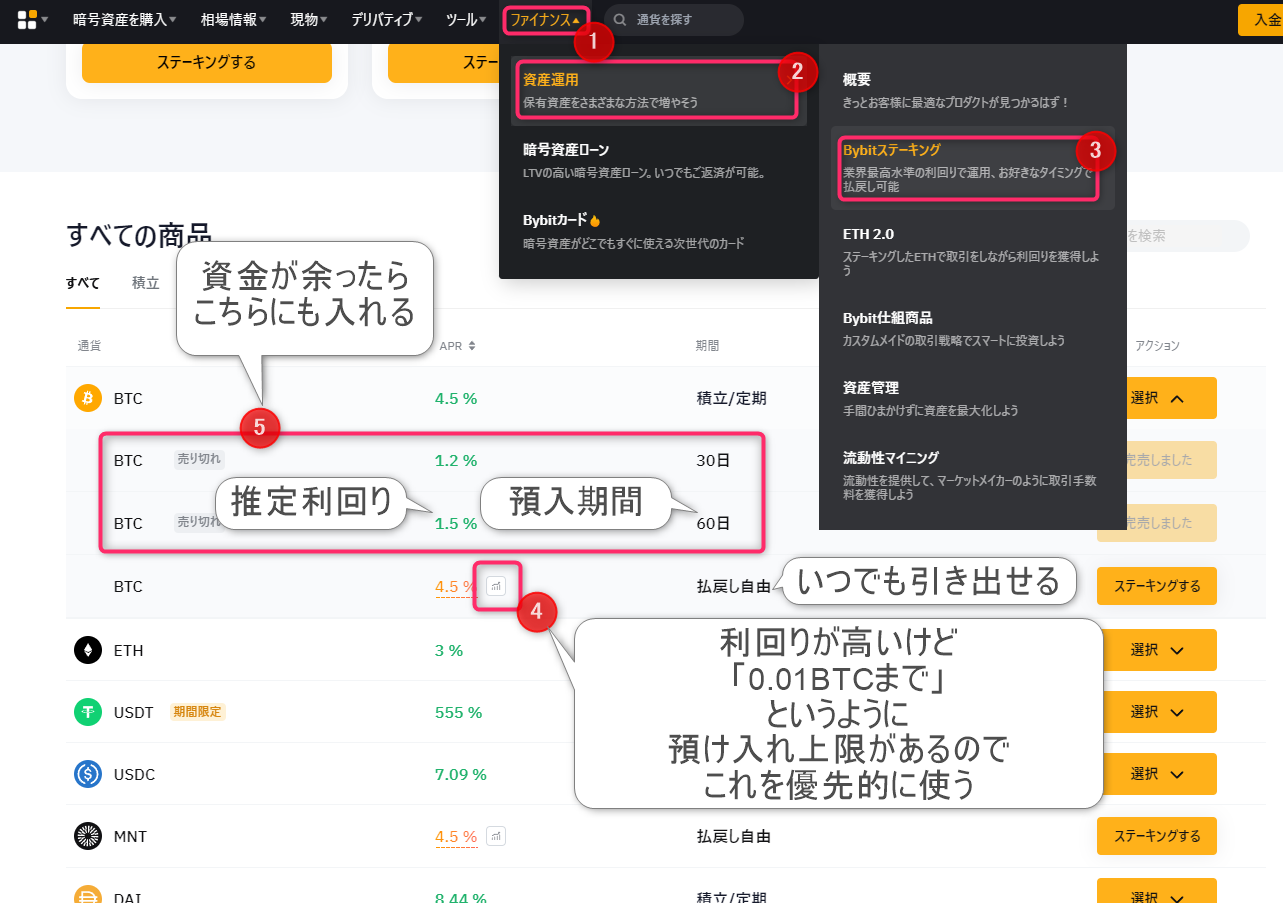The image size is (1283, 903).
Task: Click the magnifier icon in the header search
Action: tap(621, 20)
